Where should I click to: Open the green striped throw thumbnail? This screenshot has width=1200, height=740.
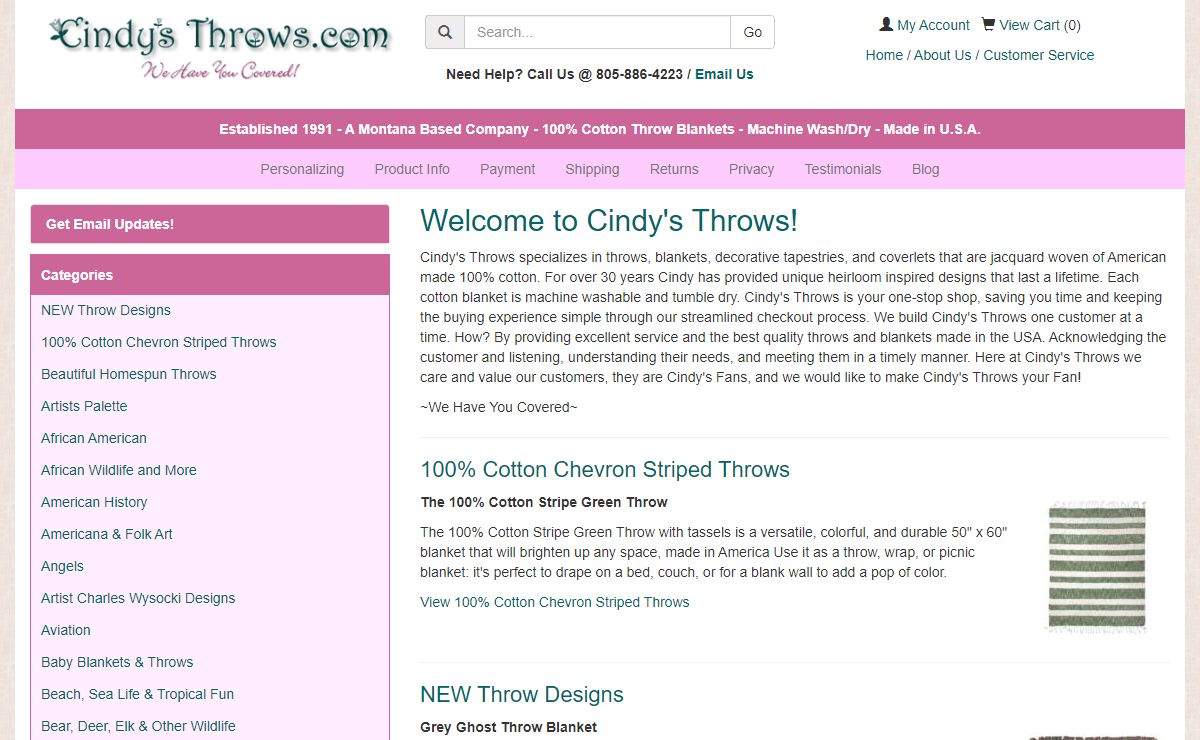[1097, 567]
